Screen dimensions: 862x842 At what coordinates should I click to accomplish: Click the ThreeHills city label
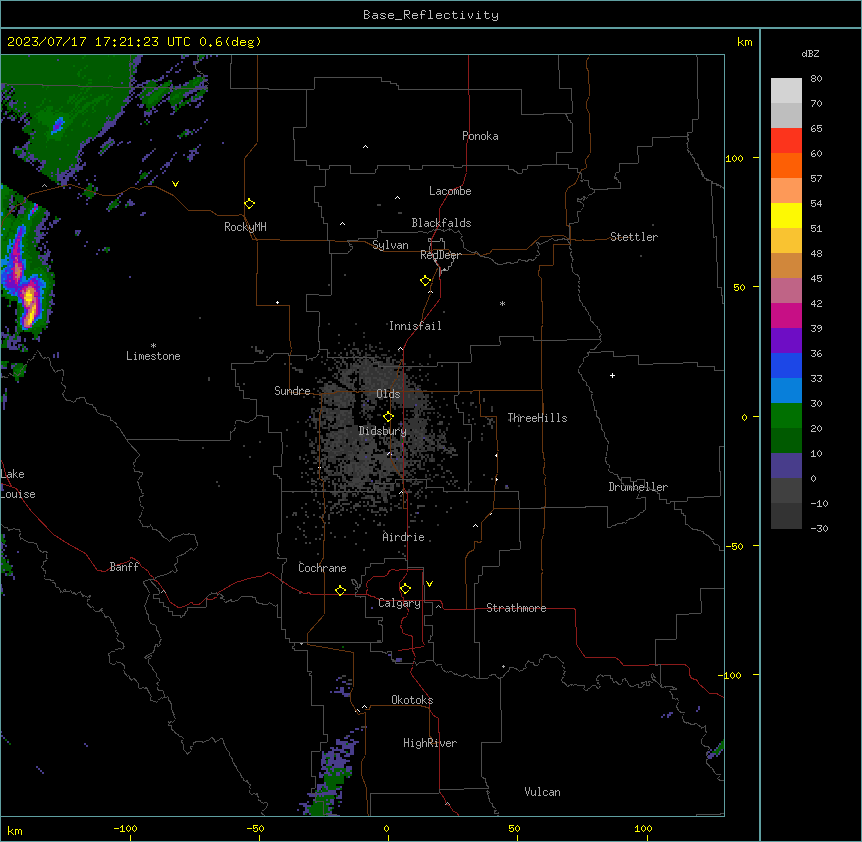click(x=537, y=418)
